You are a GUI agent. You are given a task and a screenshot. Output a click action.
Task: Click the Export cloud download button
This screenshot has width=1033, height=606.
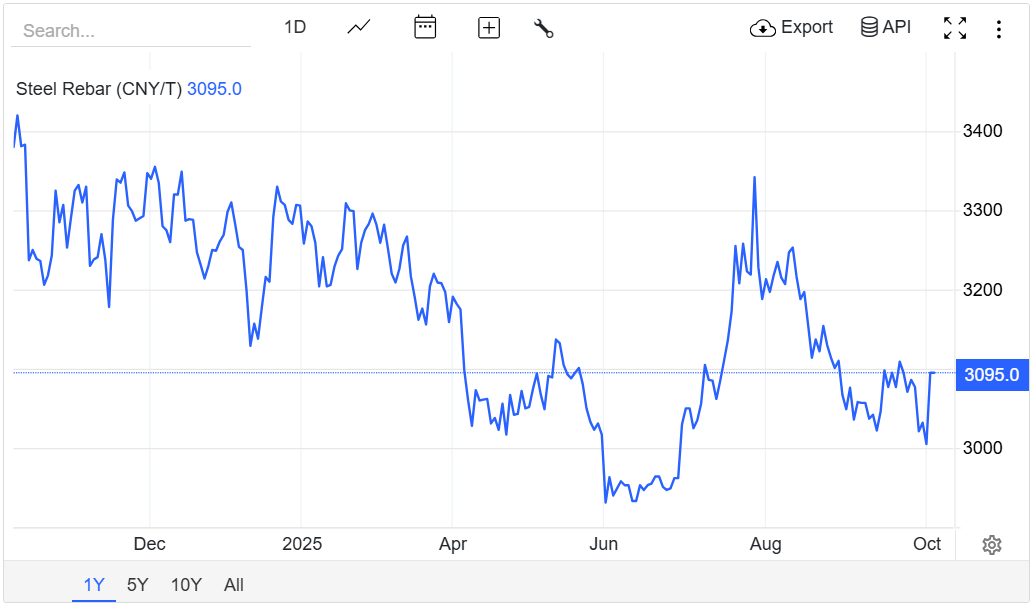pos(791,28)
